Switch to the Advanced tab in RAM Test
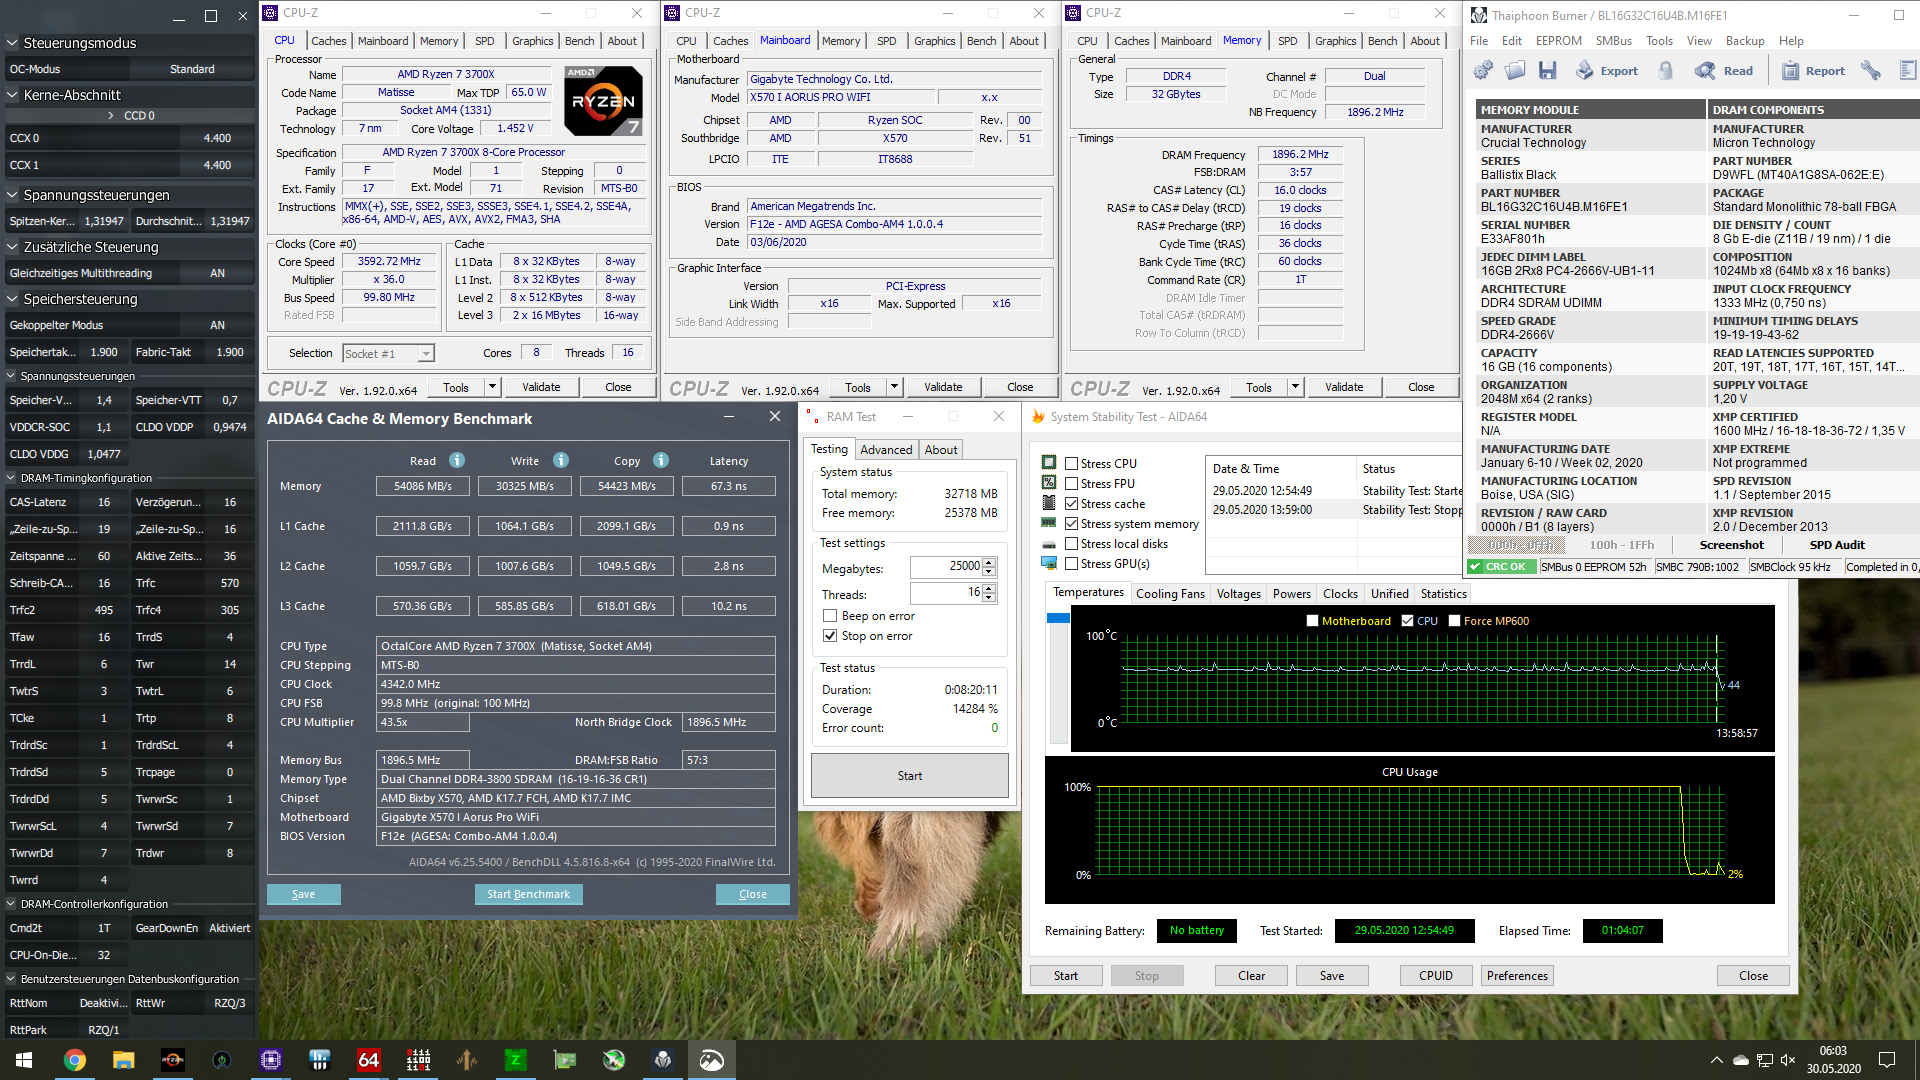This screenshot has width=1920, height=1080. pos(886,449)
